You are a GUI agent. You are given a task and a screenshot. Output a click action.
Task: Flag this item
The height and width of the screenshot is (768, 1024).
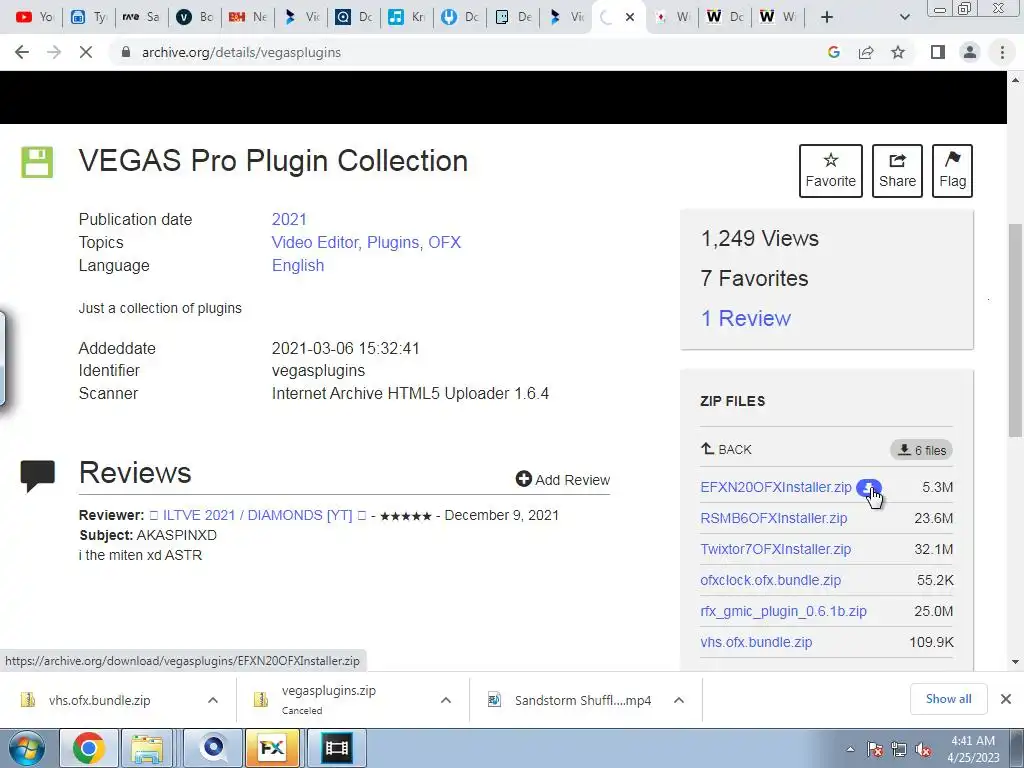tap(952, 170)
